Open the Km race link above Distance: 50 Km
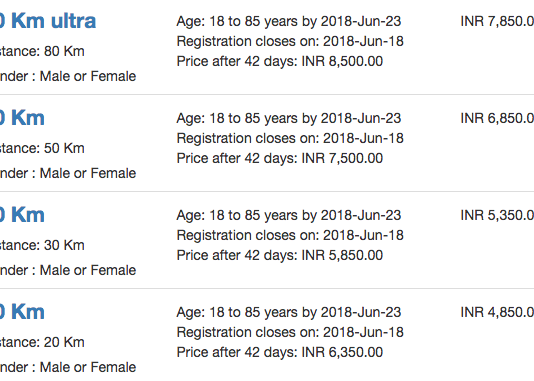The image size is (534, 381). click(x=22, y=118)
